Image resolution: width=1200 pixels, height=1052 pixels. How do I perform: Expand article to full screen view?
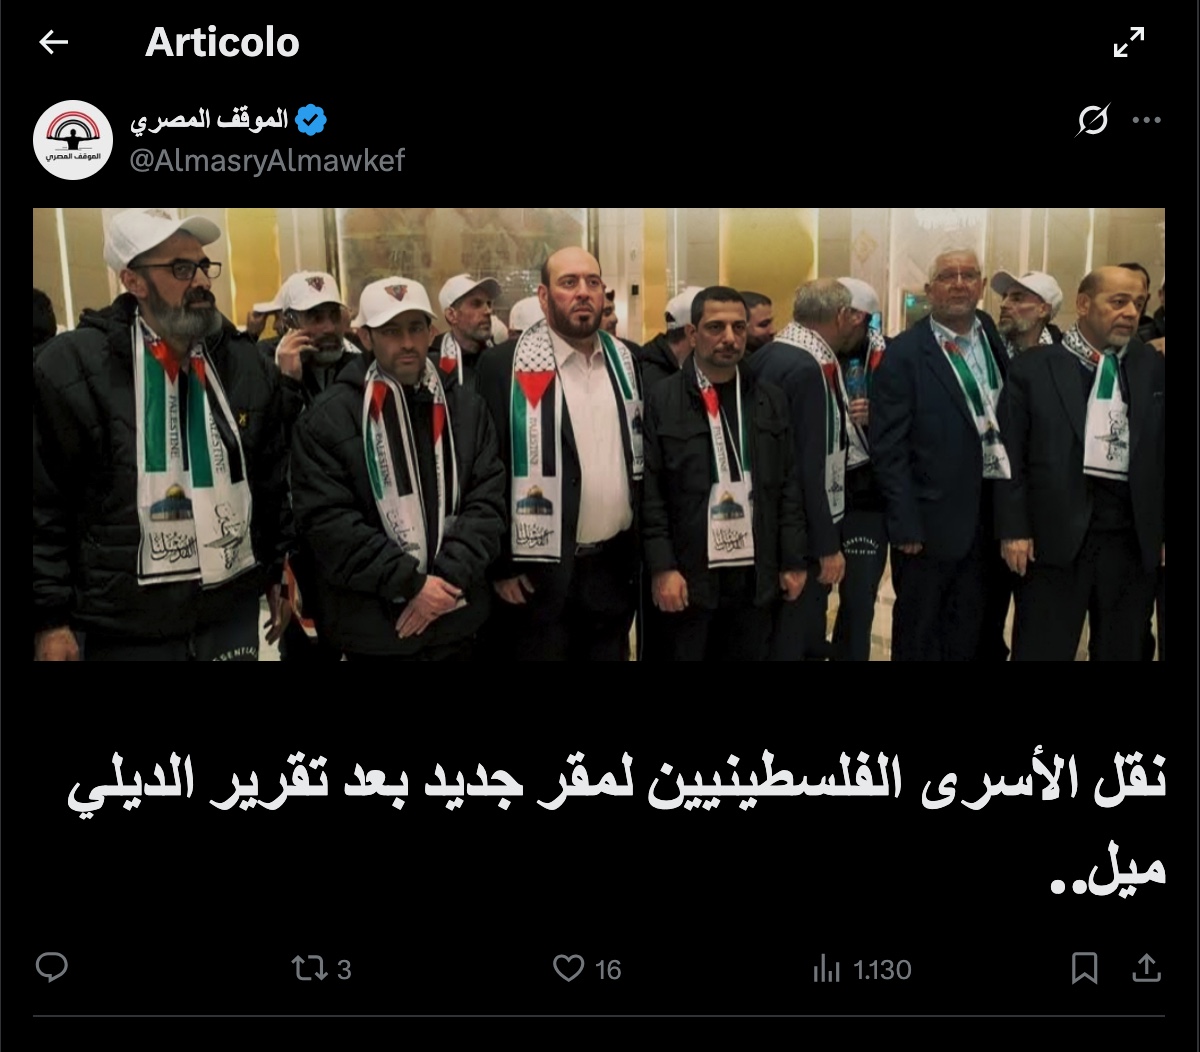[x=1129, y=42]
